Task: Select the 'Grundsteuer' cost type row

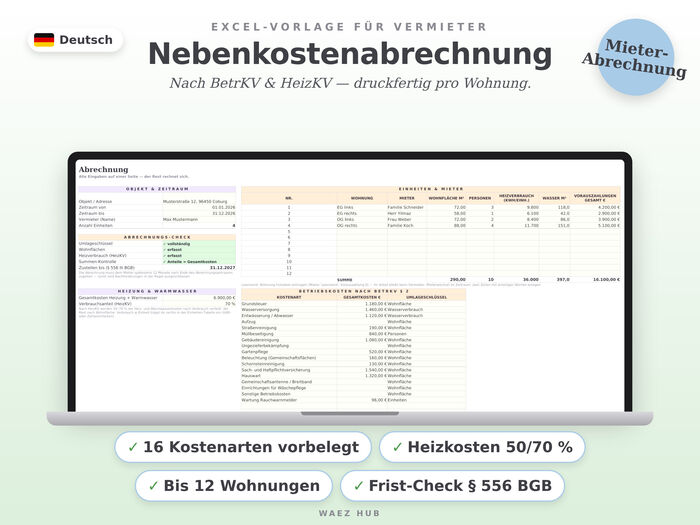Action: (x=354, y=304)
